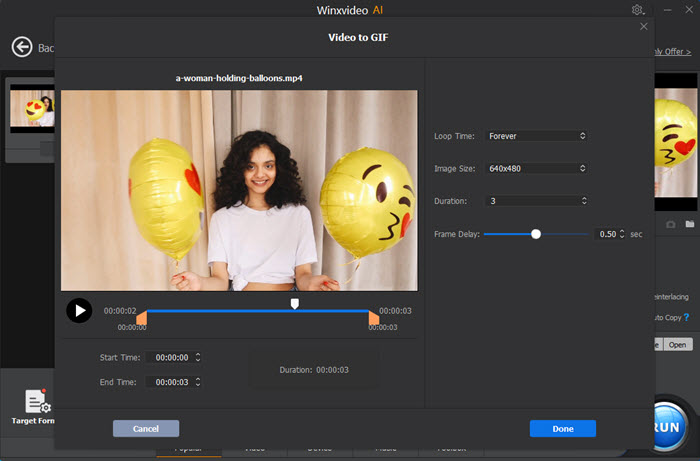Image resolution: width=700 pixels, height=461 pixels.
Task: Click the orange start trim handle
Action: coord(142,318)
